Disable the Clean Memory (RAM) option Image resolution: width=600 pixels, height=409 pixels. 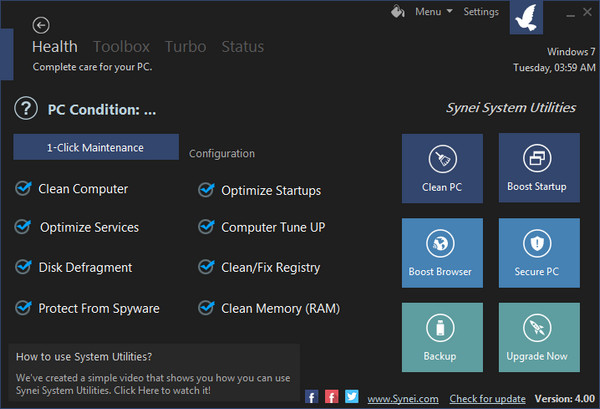coord(207,308)
